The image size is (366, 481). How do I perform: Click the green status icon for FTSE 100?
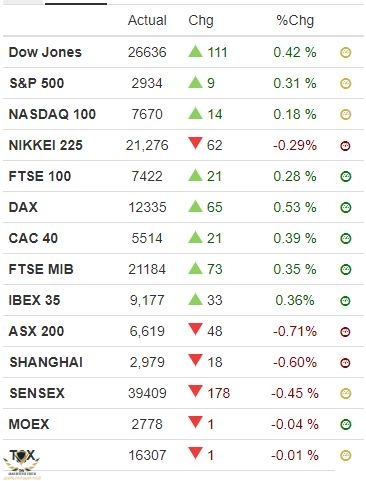(x=346, y=176)
